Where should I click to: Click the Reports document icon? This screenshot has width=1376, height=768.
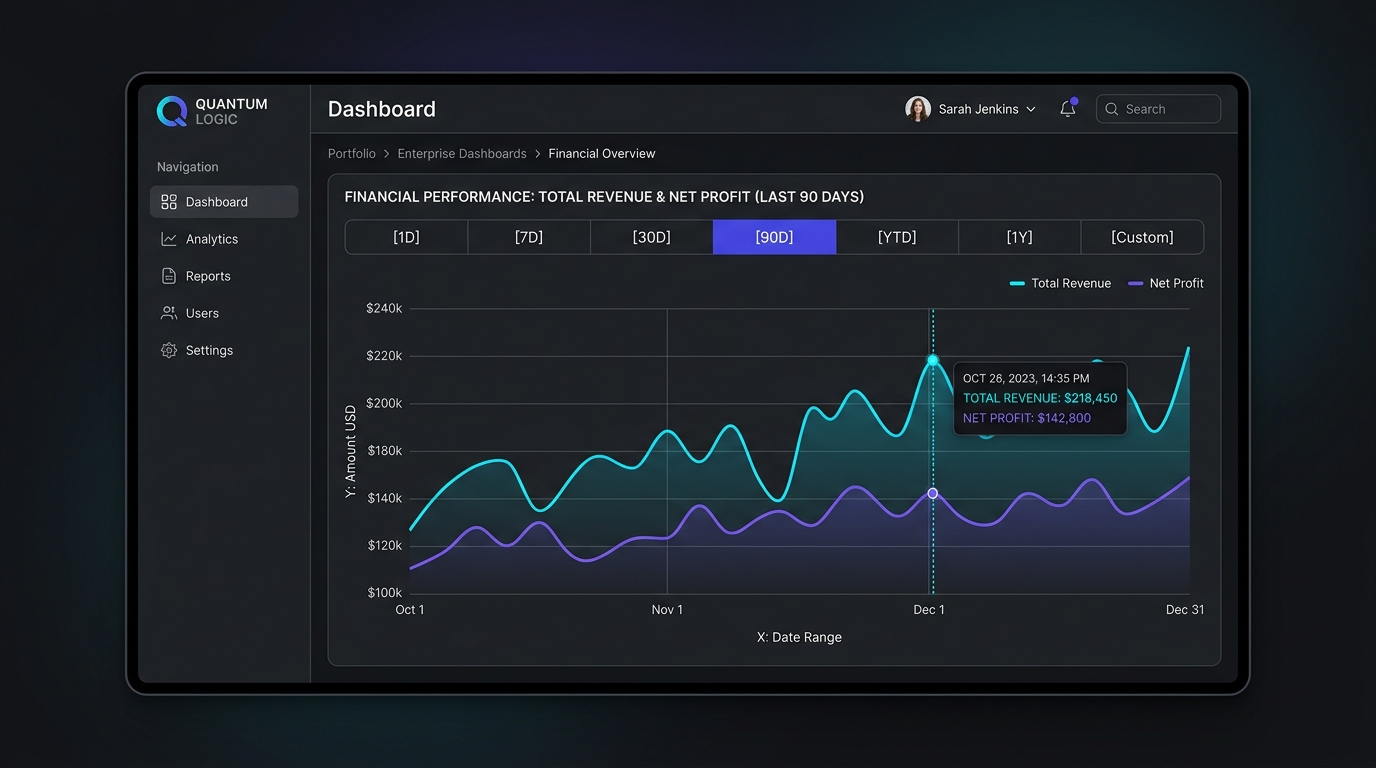pos(169,276)
